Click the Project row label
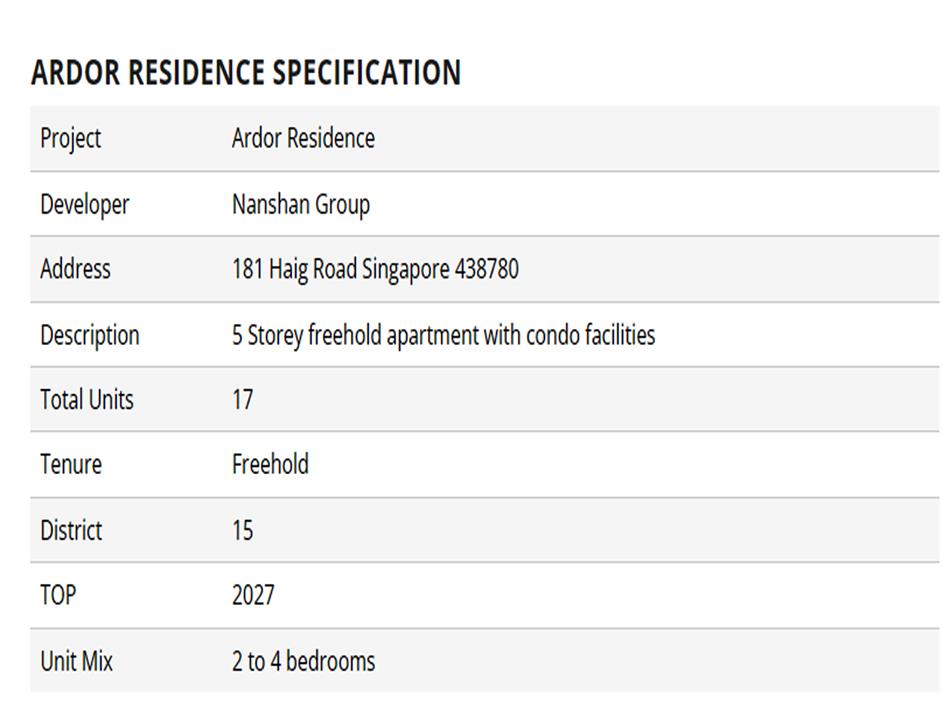This screenshot has width=943, height=717. 70,138
